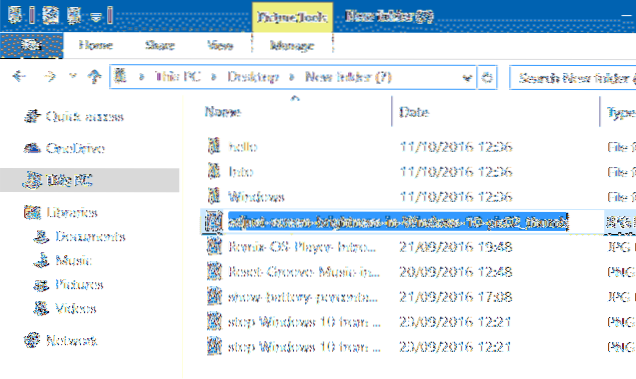Screen dimensions: 636x379
Task: Open Libraries in the sidebar
Action: point(72,212)
